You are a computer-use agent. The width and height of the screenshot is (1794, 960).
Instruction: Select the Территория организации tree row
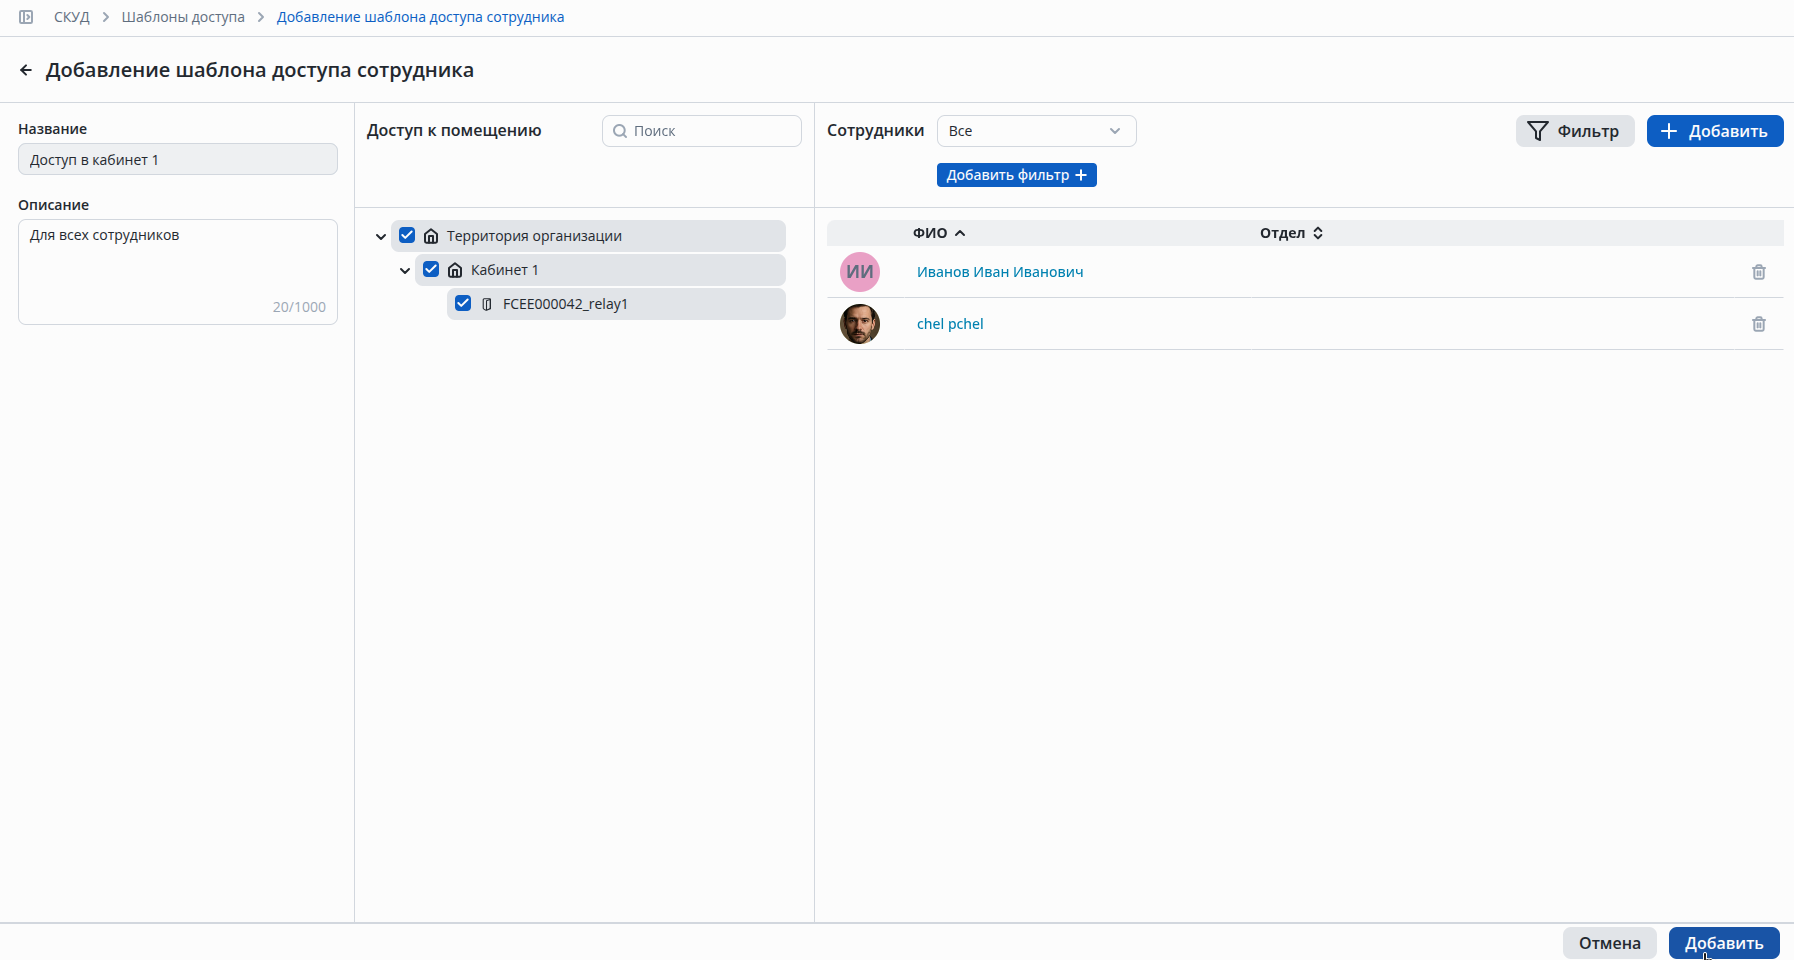[588, 236]
